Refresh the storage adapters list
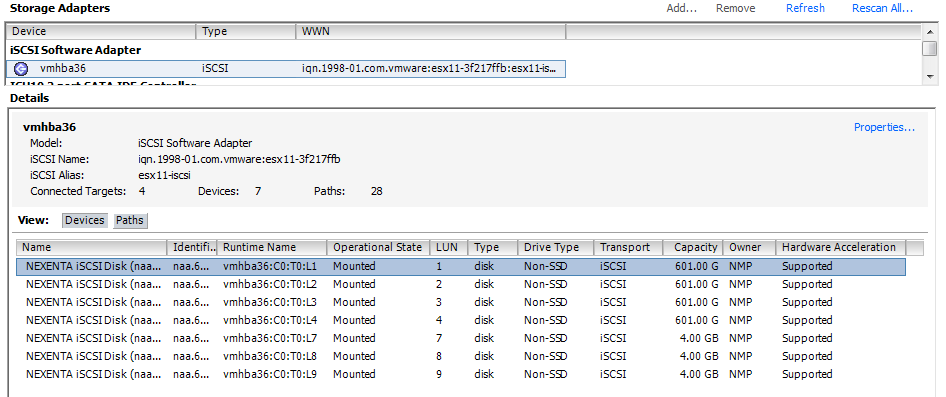 pos(805,8)
